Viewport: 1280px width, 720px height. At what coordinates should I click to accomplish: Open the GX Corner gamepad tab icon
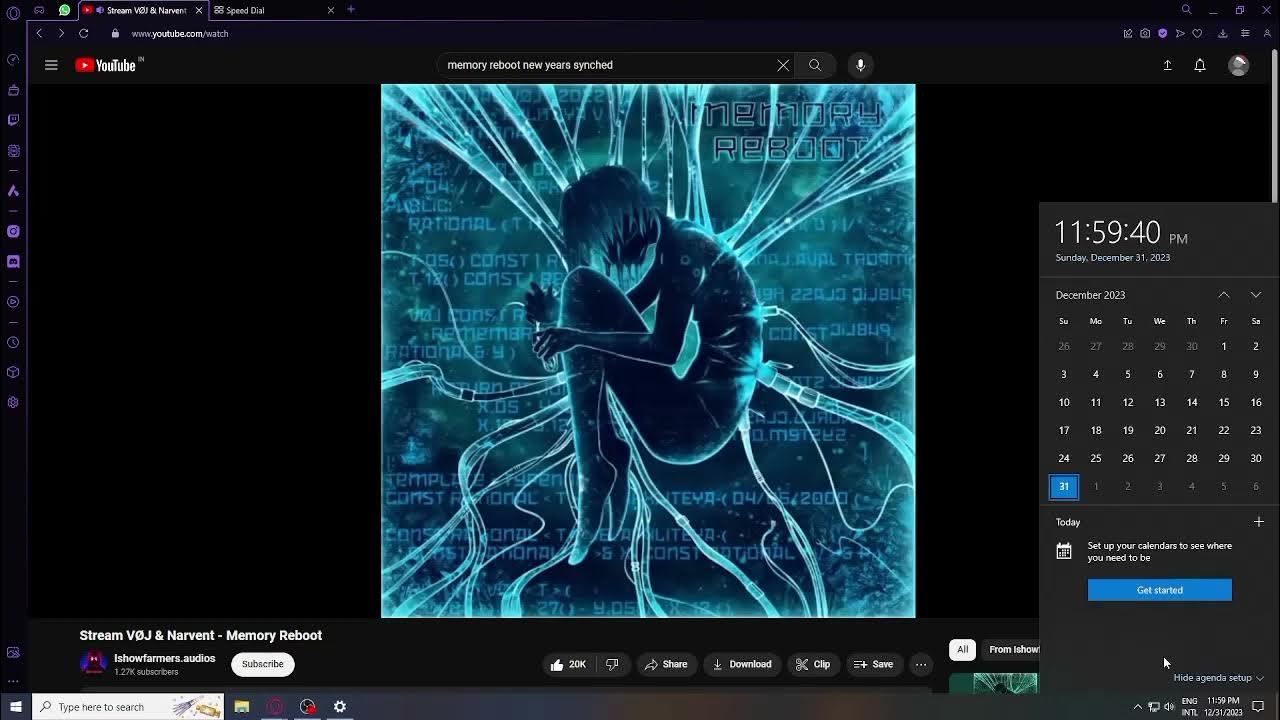pyautogui.click(x=39, y=10)
